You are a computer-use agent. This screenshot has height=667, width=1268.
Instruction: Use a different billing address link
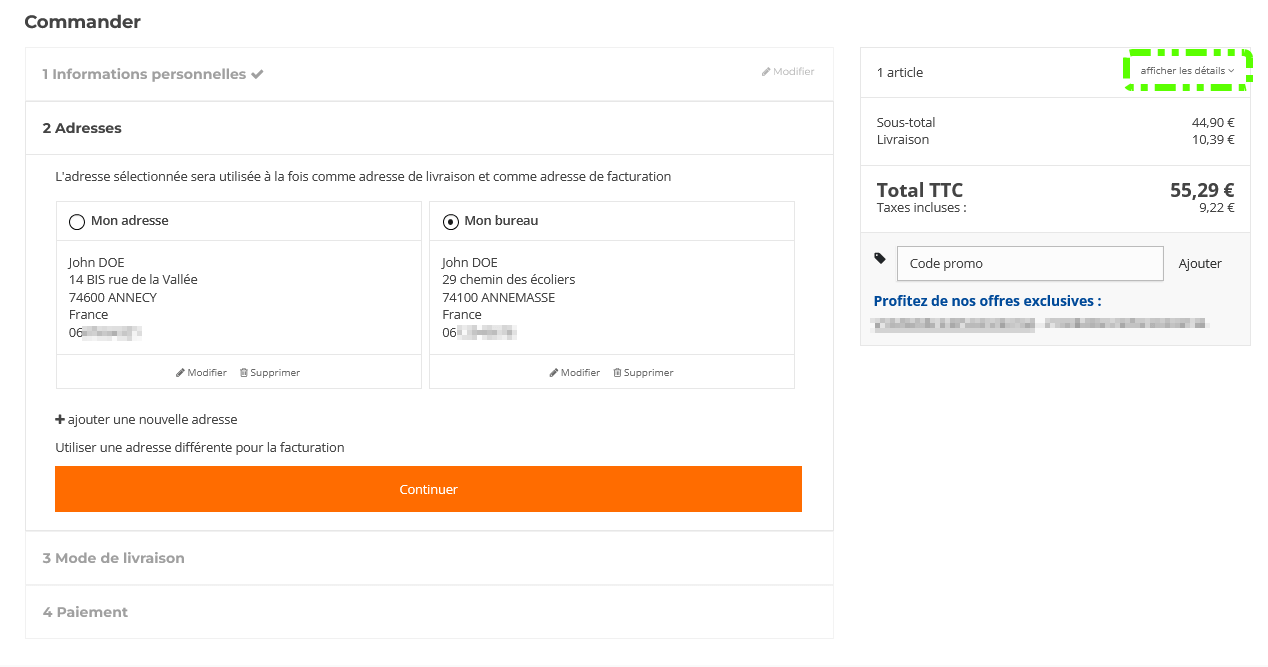[x=200, y=448]
